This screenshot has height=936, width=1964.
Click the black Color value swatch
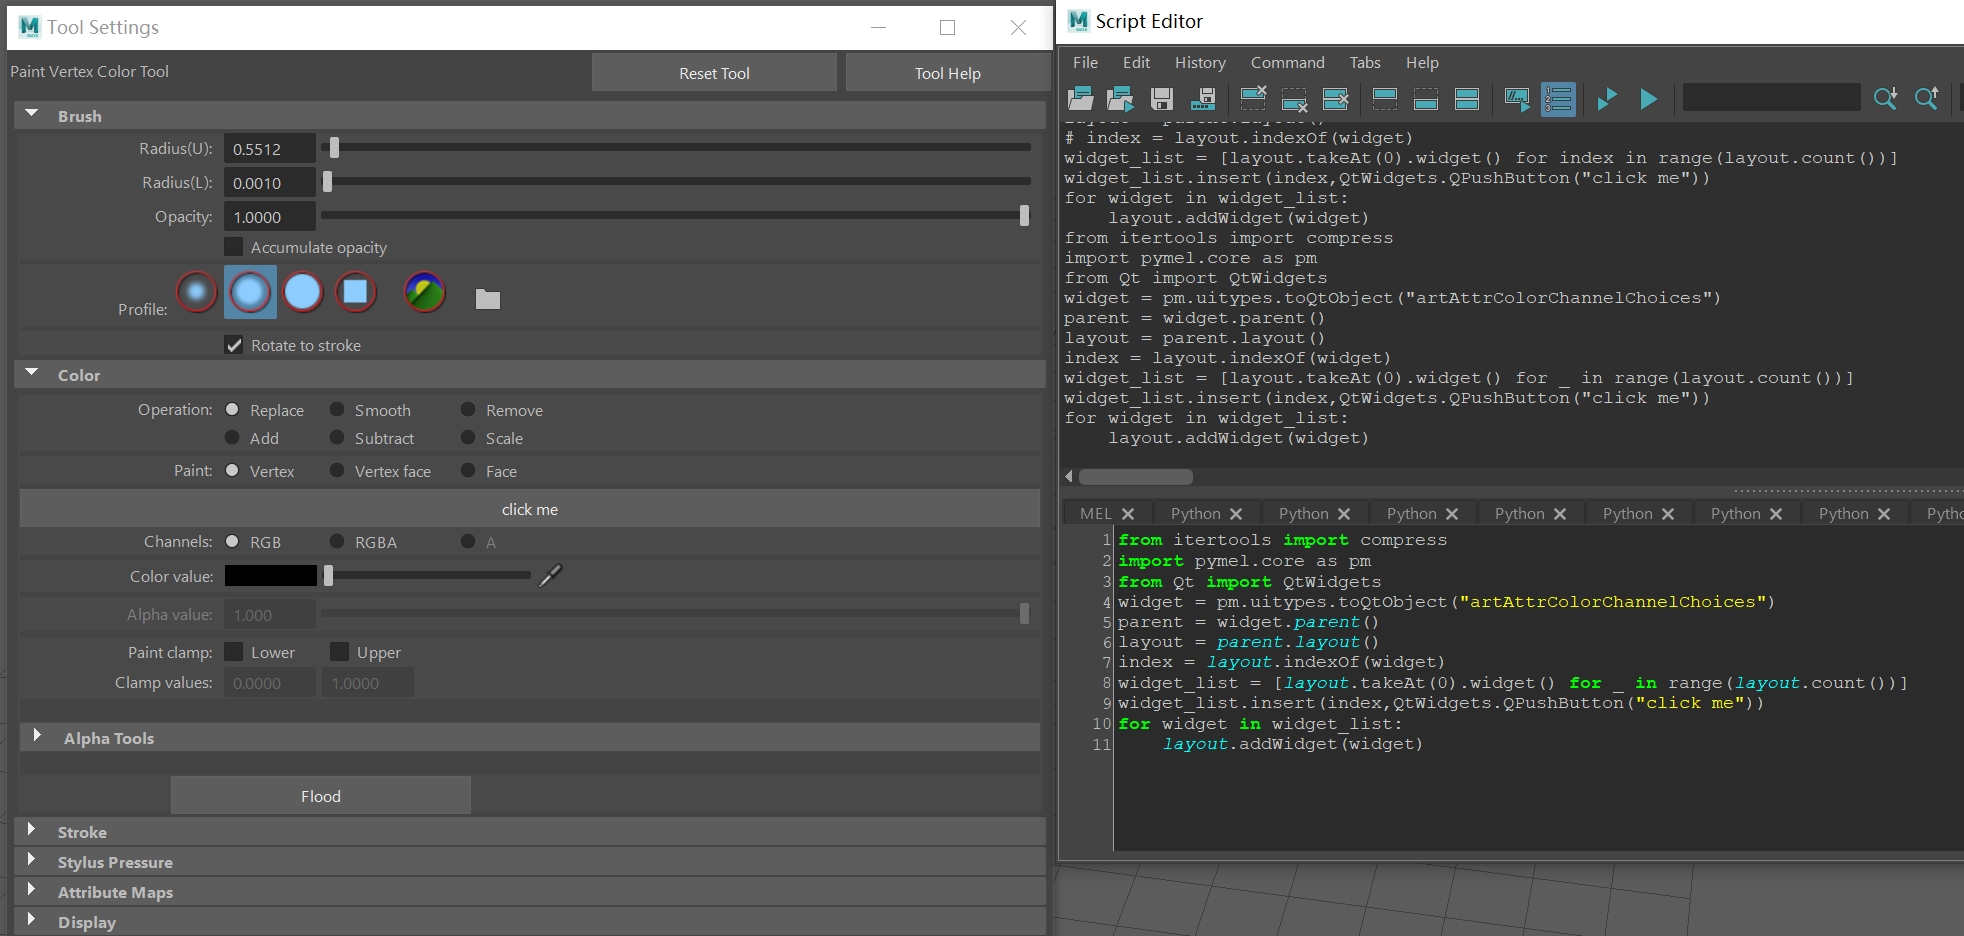(270, 575)
